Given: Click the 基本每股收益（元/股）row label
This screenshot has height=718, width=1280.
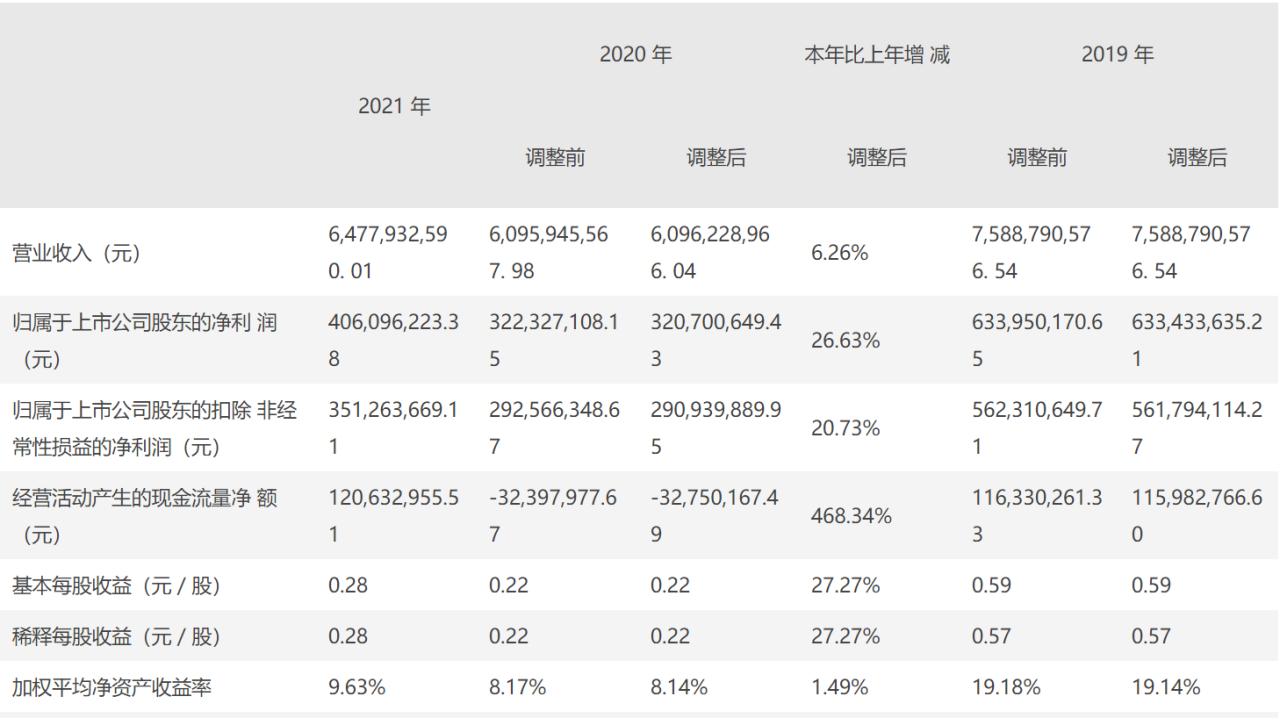Looking at the screenshot, I should 116,585.
